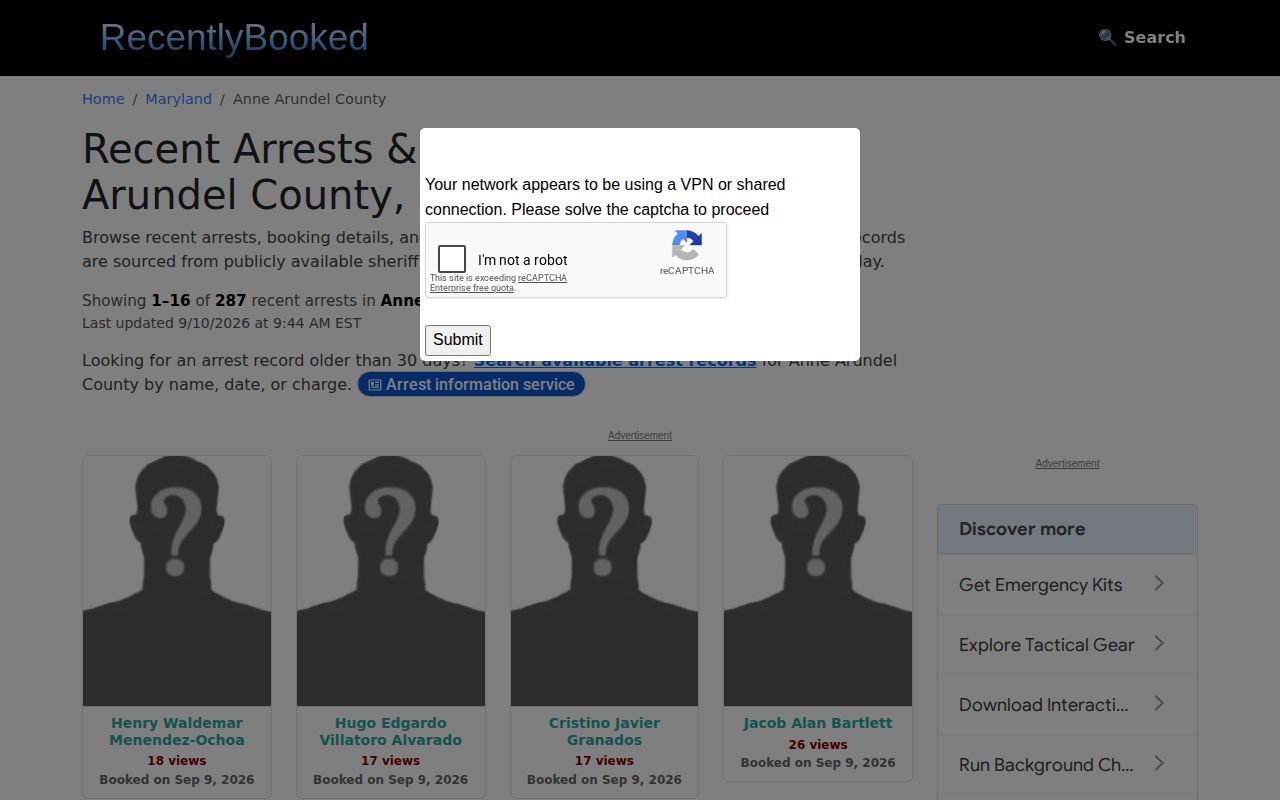Click the icon in Arrest information service badge
Viewport: 1280px width, 800px height.
pos(375,385)
